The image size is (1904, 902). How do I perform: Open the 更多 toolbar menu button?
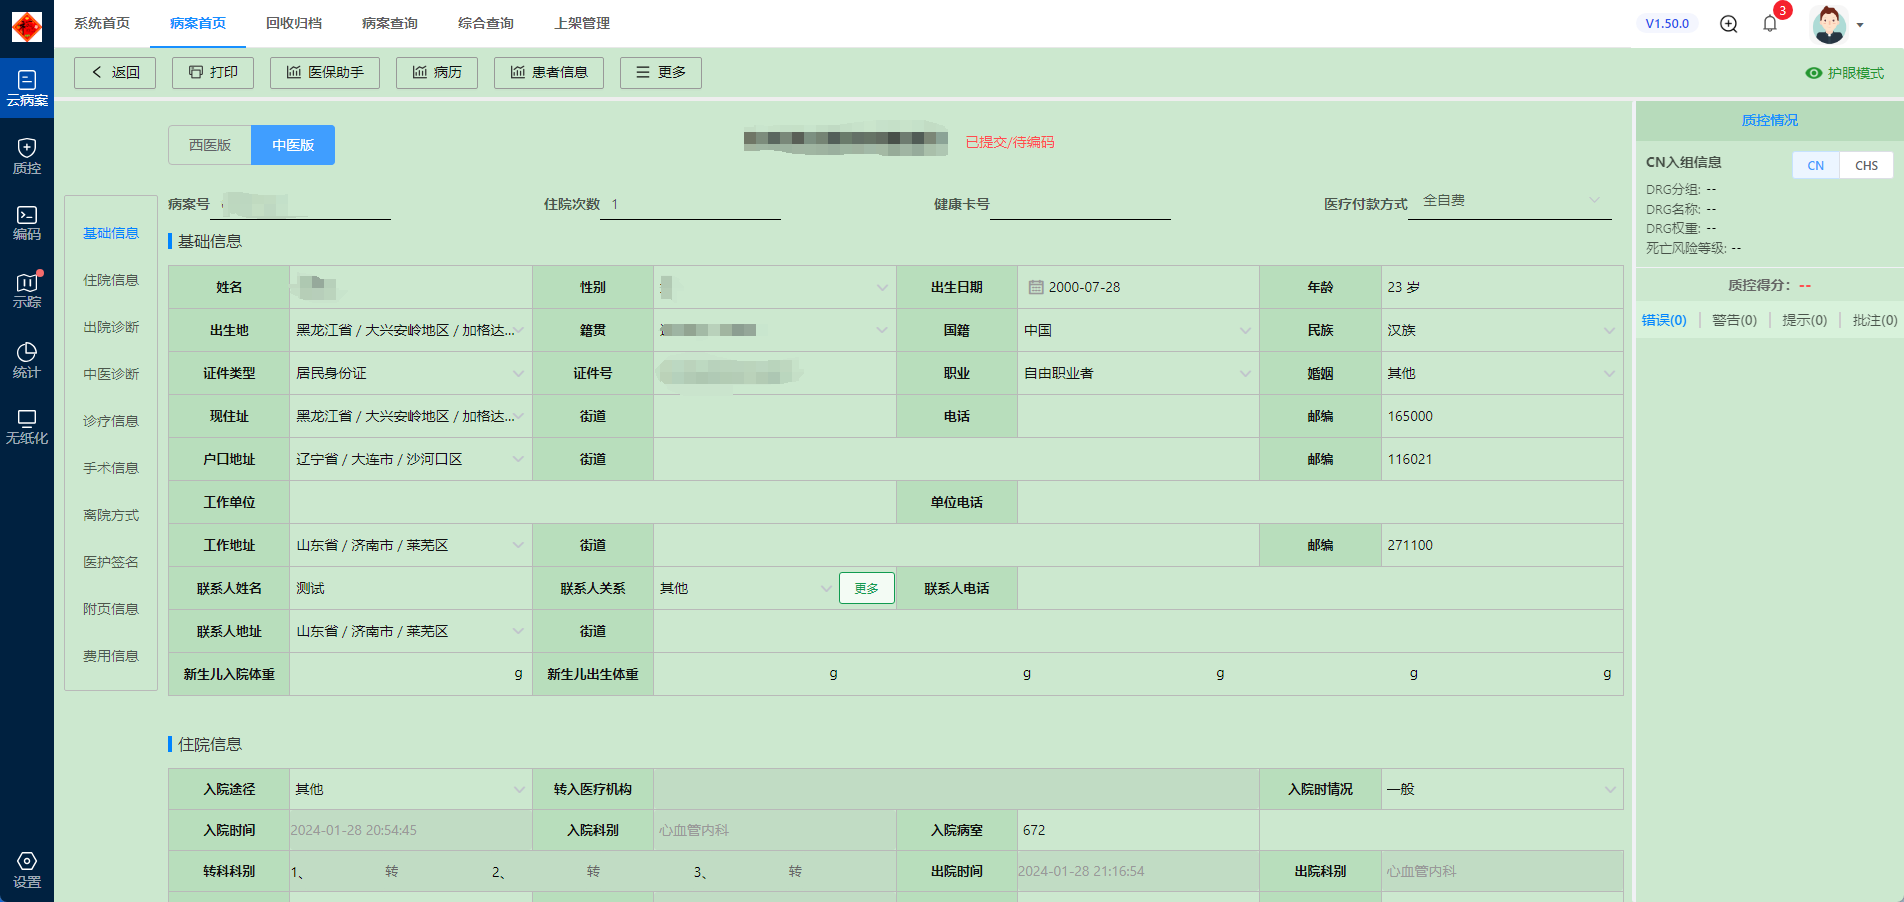(661, 73)
